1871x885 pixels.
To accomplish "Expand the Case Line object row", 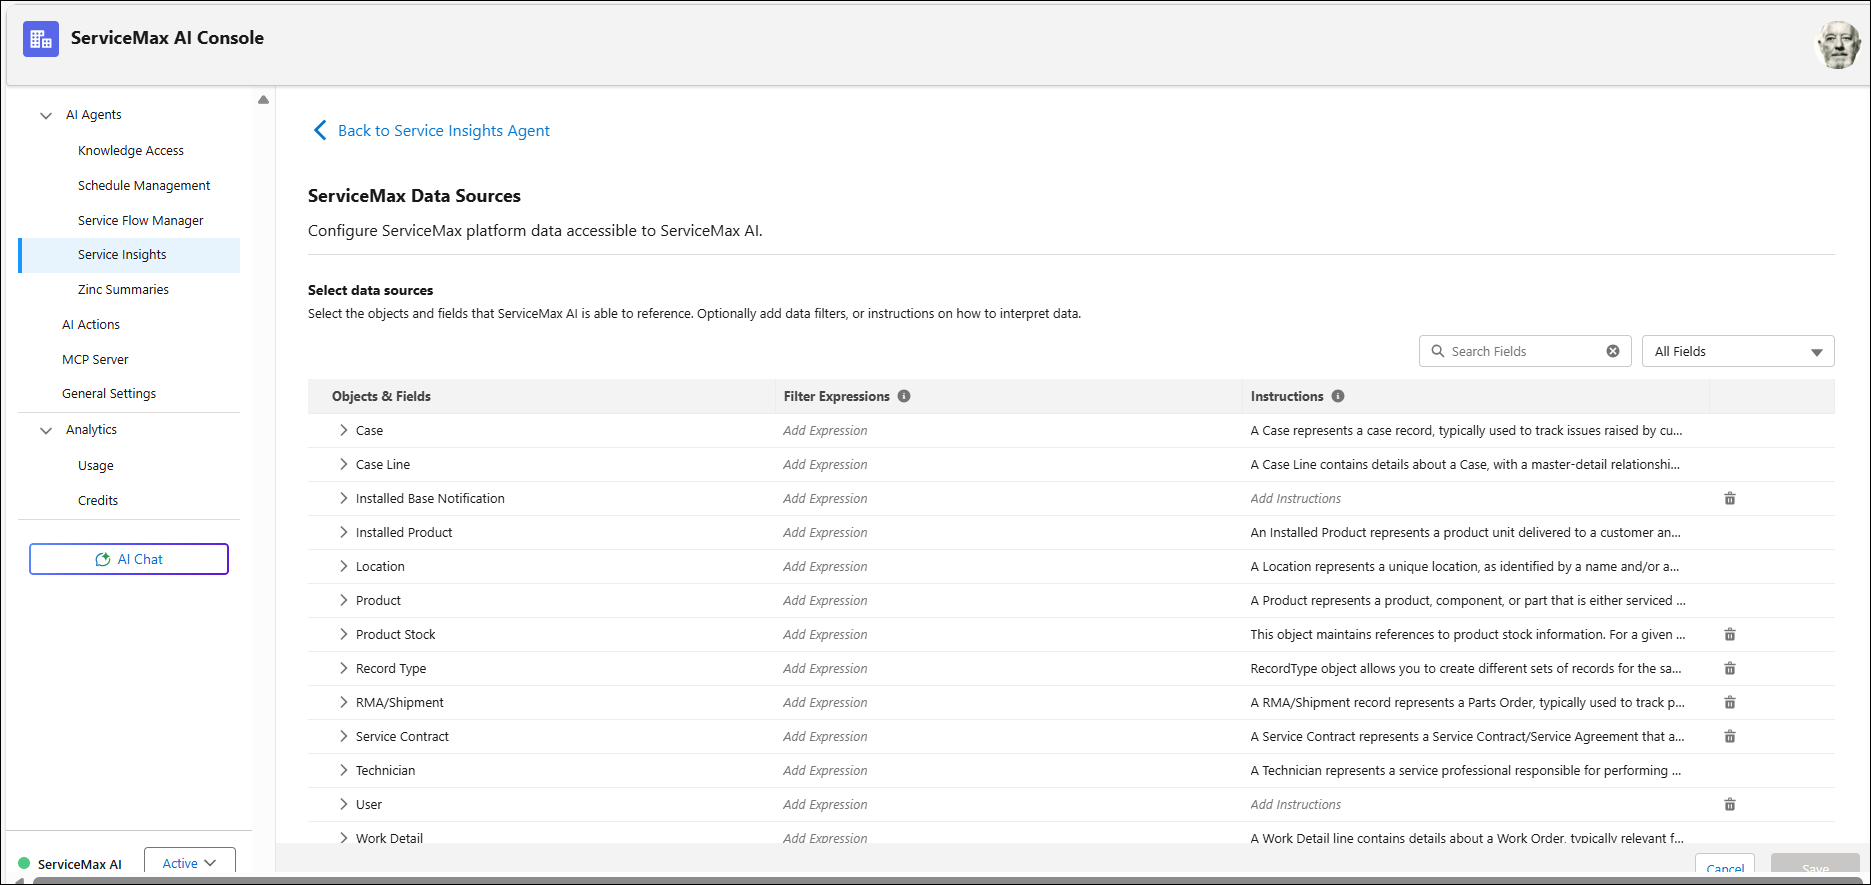I will pyautogui.click(x=343, y=464).
